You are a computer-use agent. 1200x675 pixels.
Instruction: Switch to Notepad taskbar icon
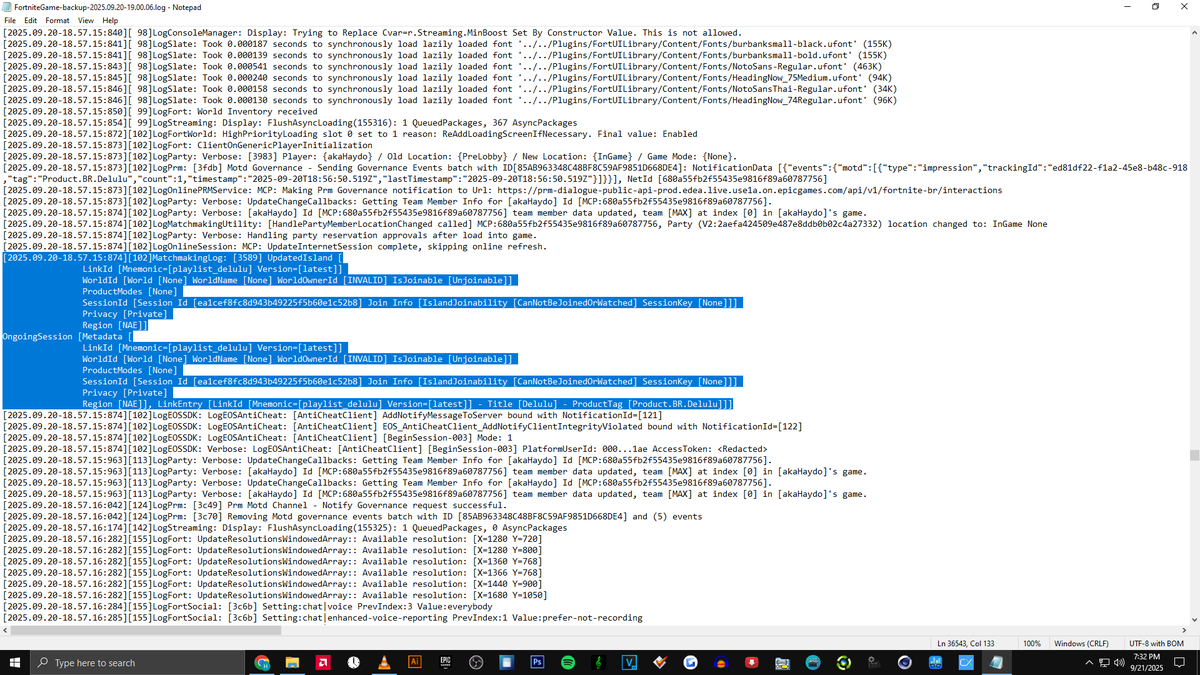click(x=996, y=662)
